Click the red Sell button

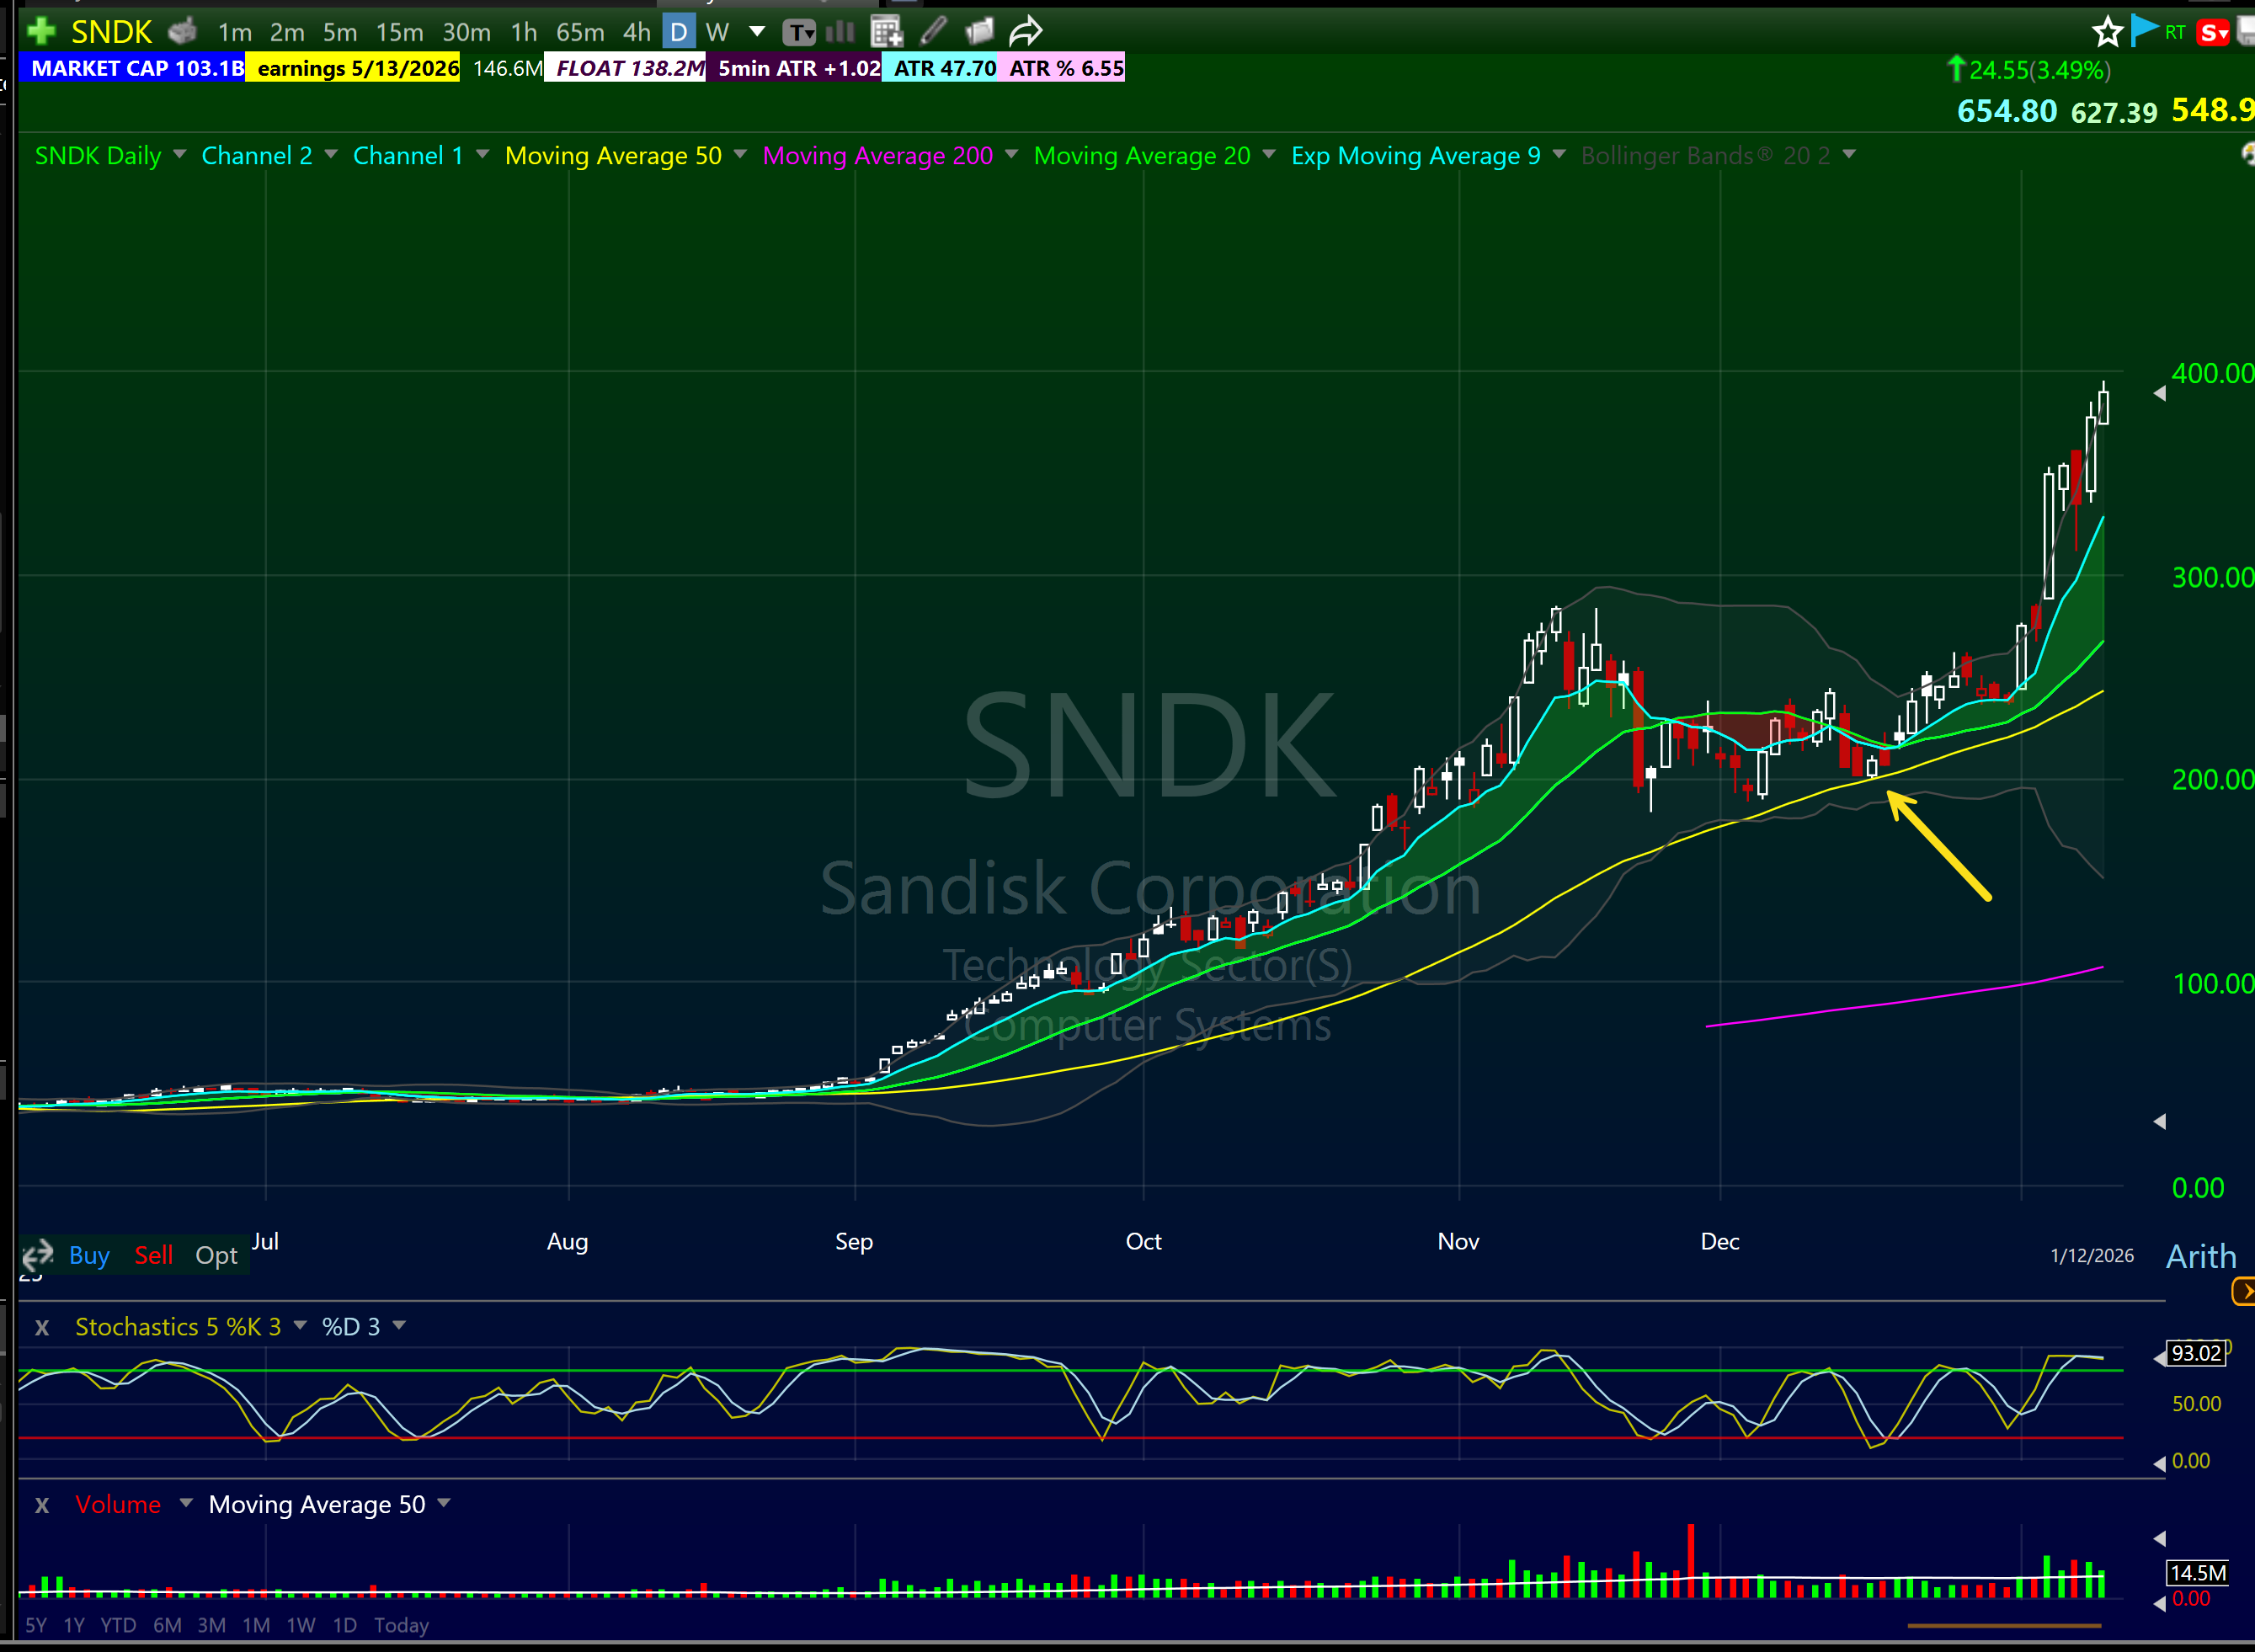pos(154,1256)
